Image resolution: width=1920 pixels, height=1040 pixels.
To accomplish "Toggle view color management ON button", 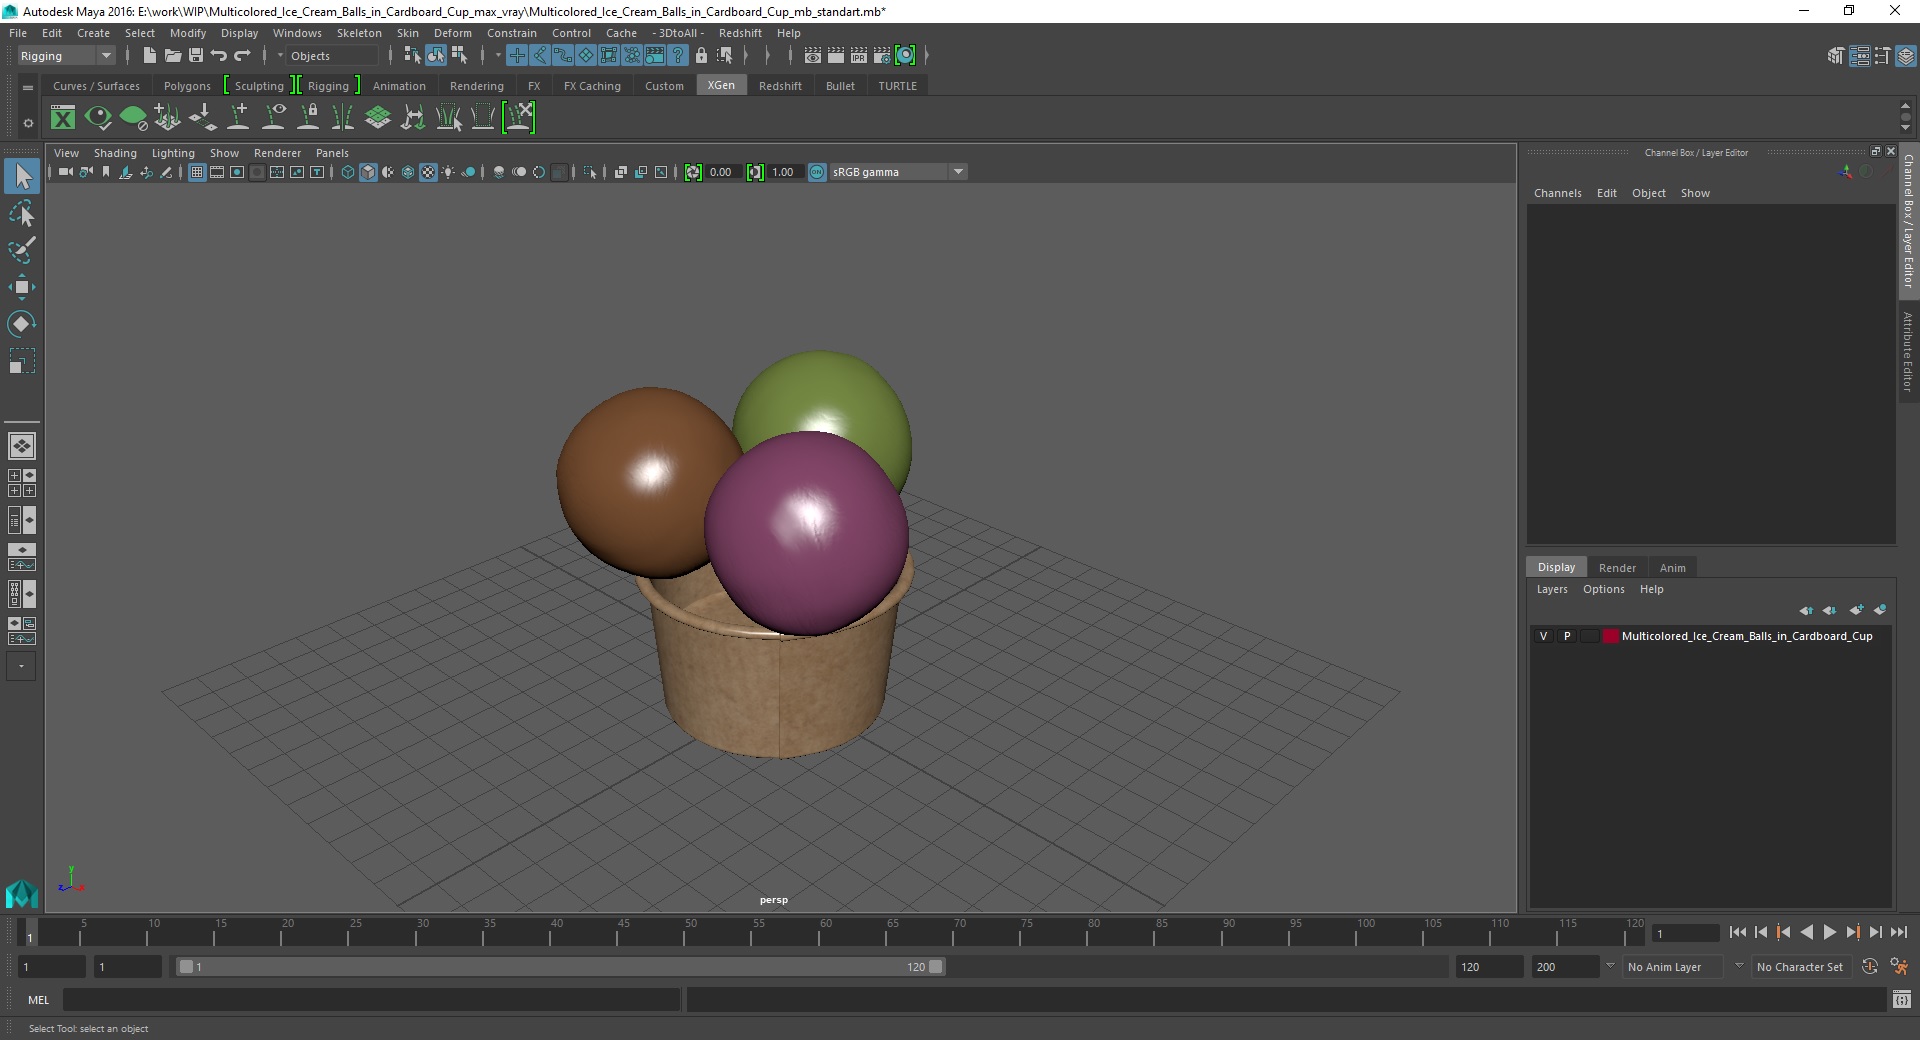I will pyautogui.click(x=817, y=172).
